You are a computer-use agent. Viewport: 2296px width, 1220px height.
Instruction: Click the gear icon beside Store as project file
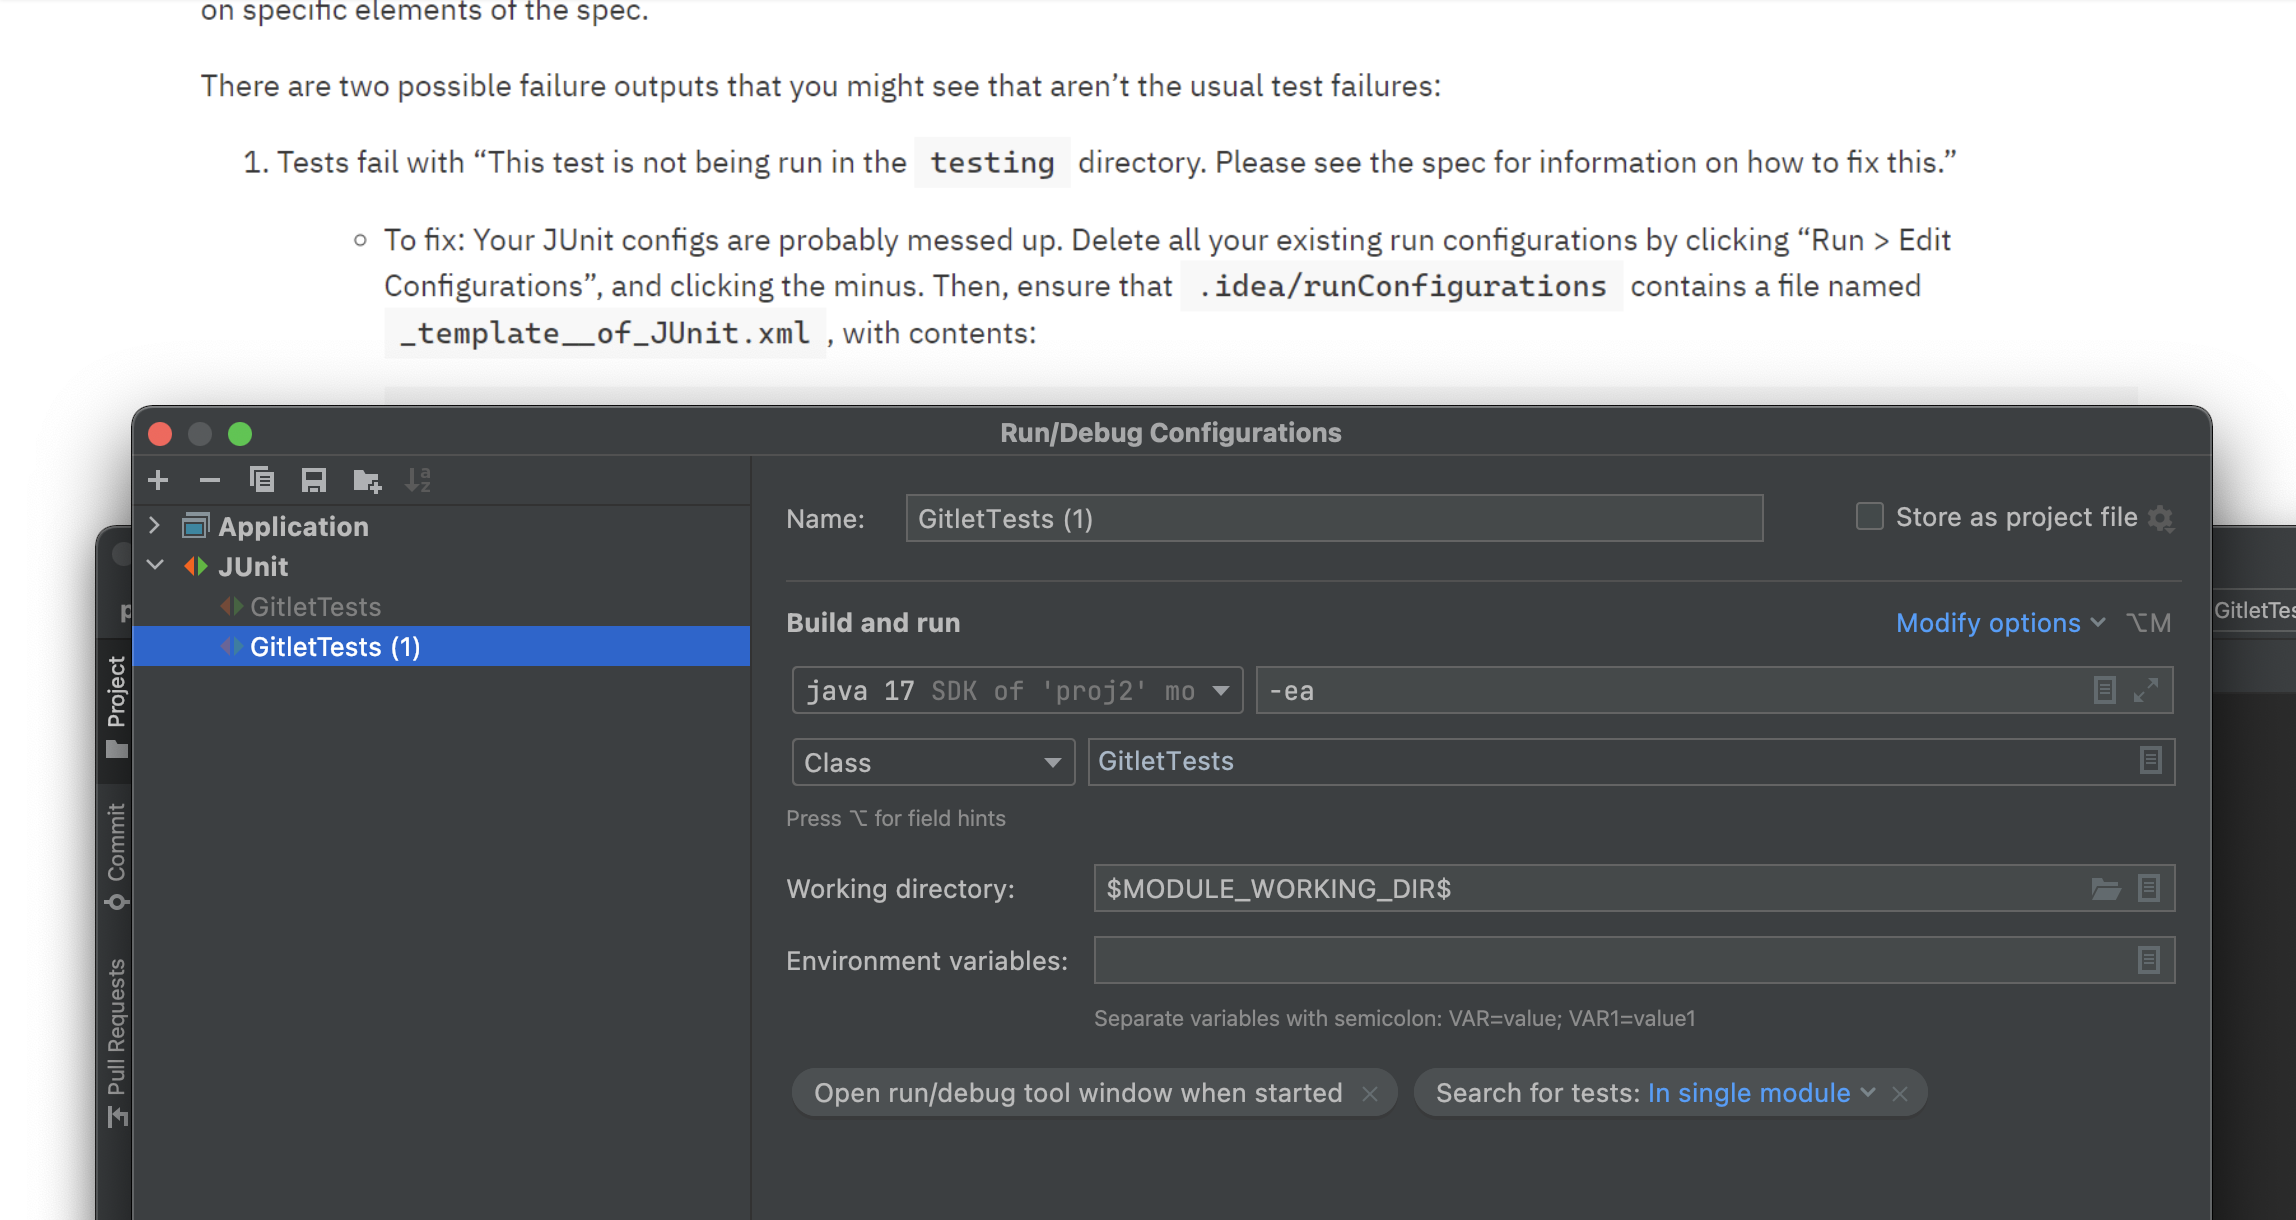(x=2160, y=518)
